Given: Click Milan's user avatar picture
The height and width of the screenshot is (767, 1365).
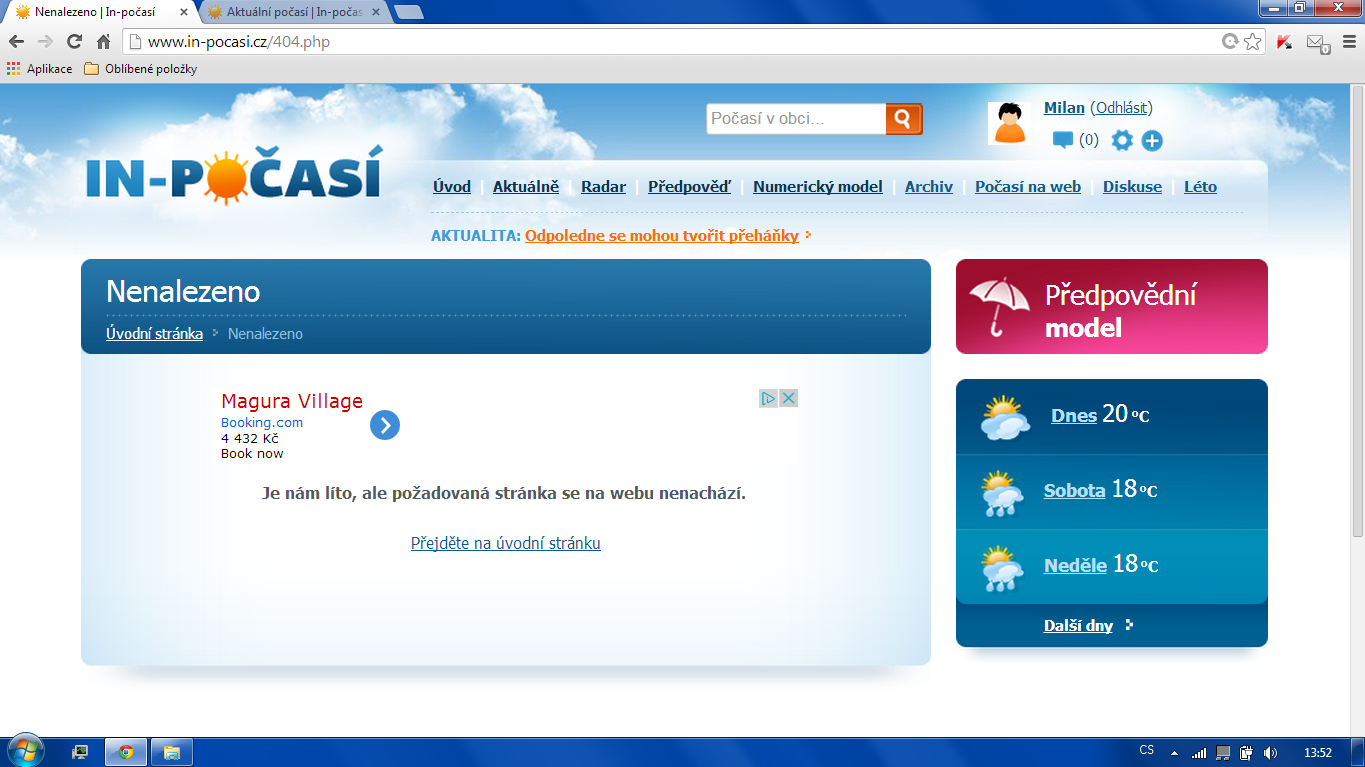Looking at the screenshot, I should [x=1009, y=123].
